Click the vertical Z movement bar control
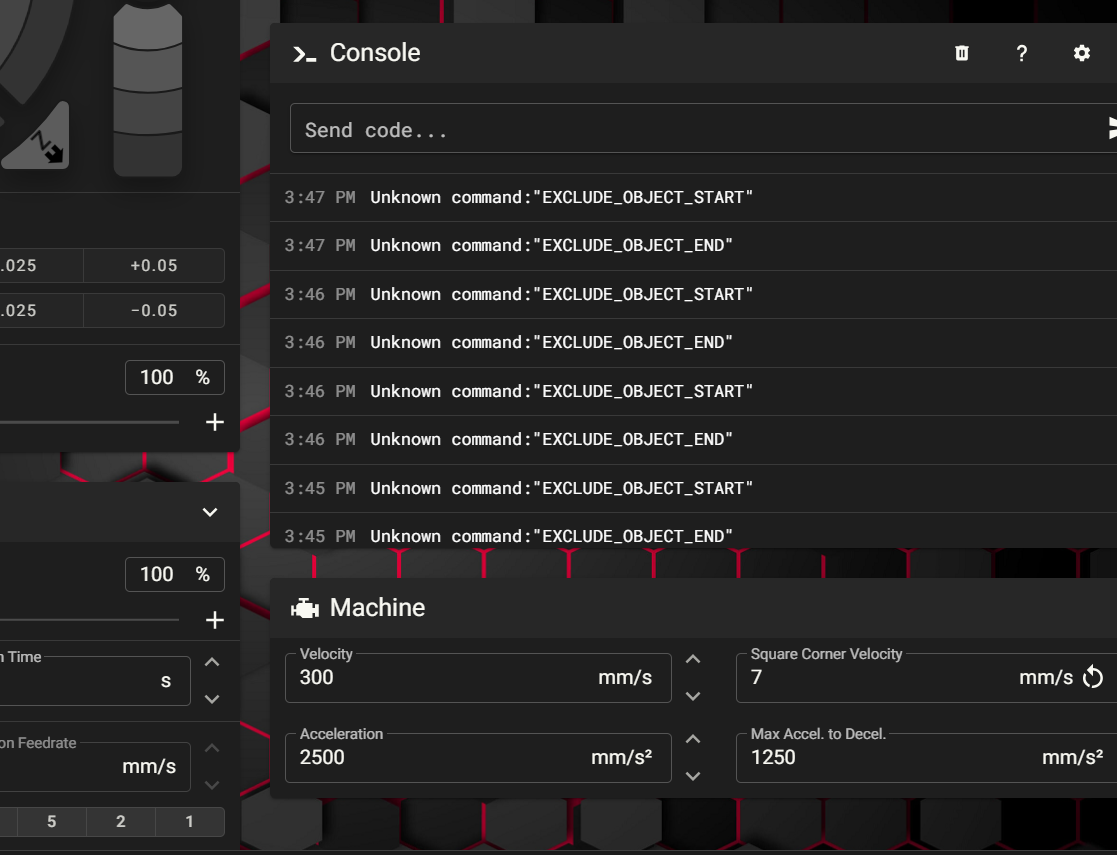The image size is (1117, 855). pyautogui.click(x=147, y=89)
